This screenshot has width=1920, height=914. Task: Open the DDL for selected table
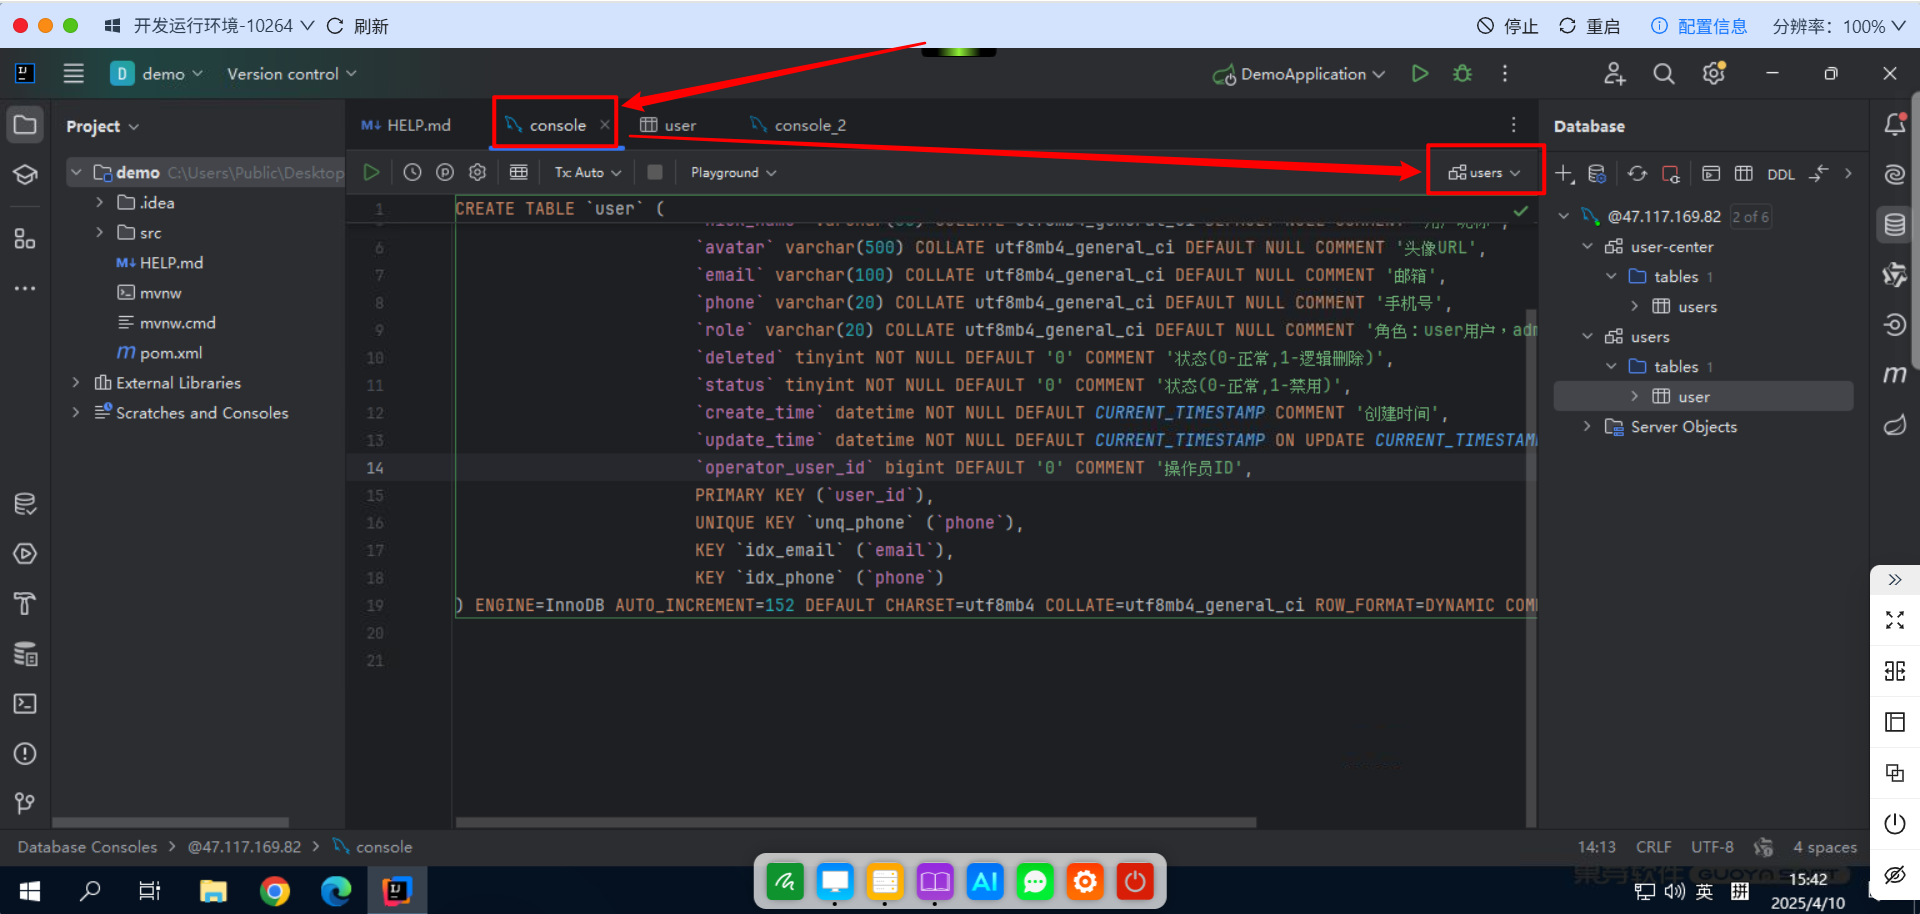tap(1780, 174)
